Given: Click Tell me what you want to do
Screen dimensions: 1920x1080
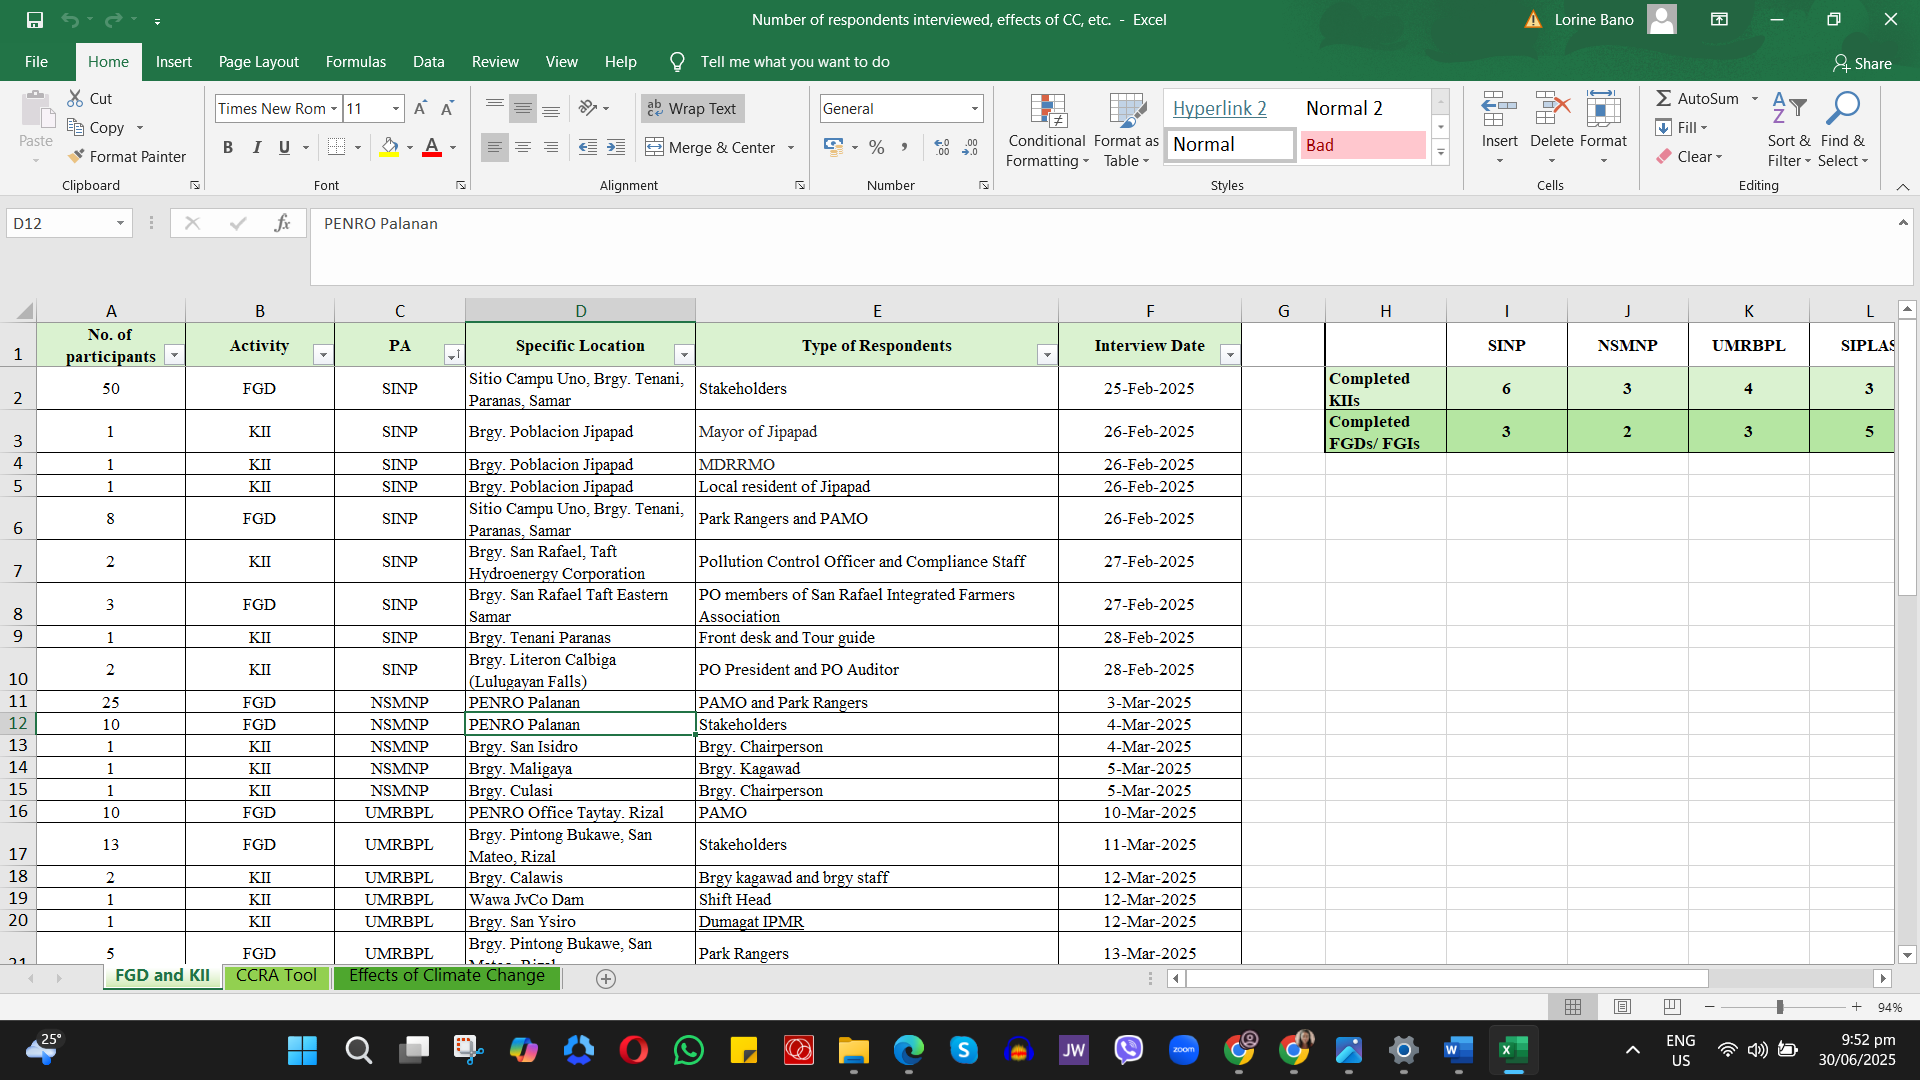Looking at the screenshot, I should [794, 62].
